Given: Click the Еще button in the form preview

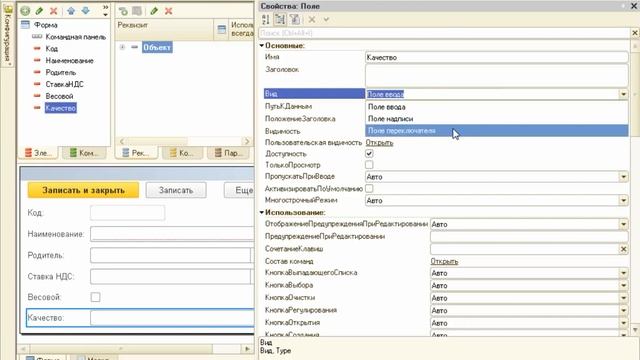Looking at the screenshot, I should tap(239, 191).
